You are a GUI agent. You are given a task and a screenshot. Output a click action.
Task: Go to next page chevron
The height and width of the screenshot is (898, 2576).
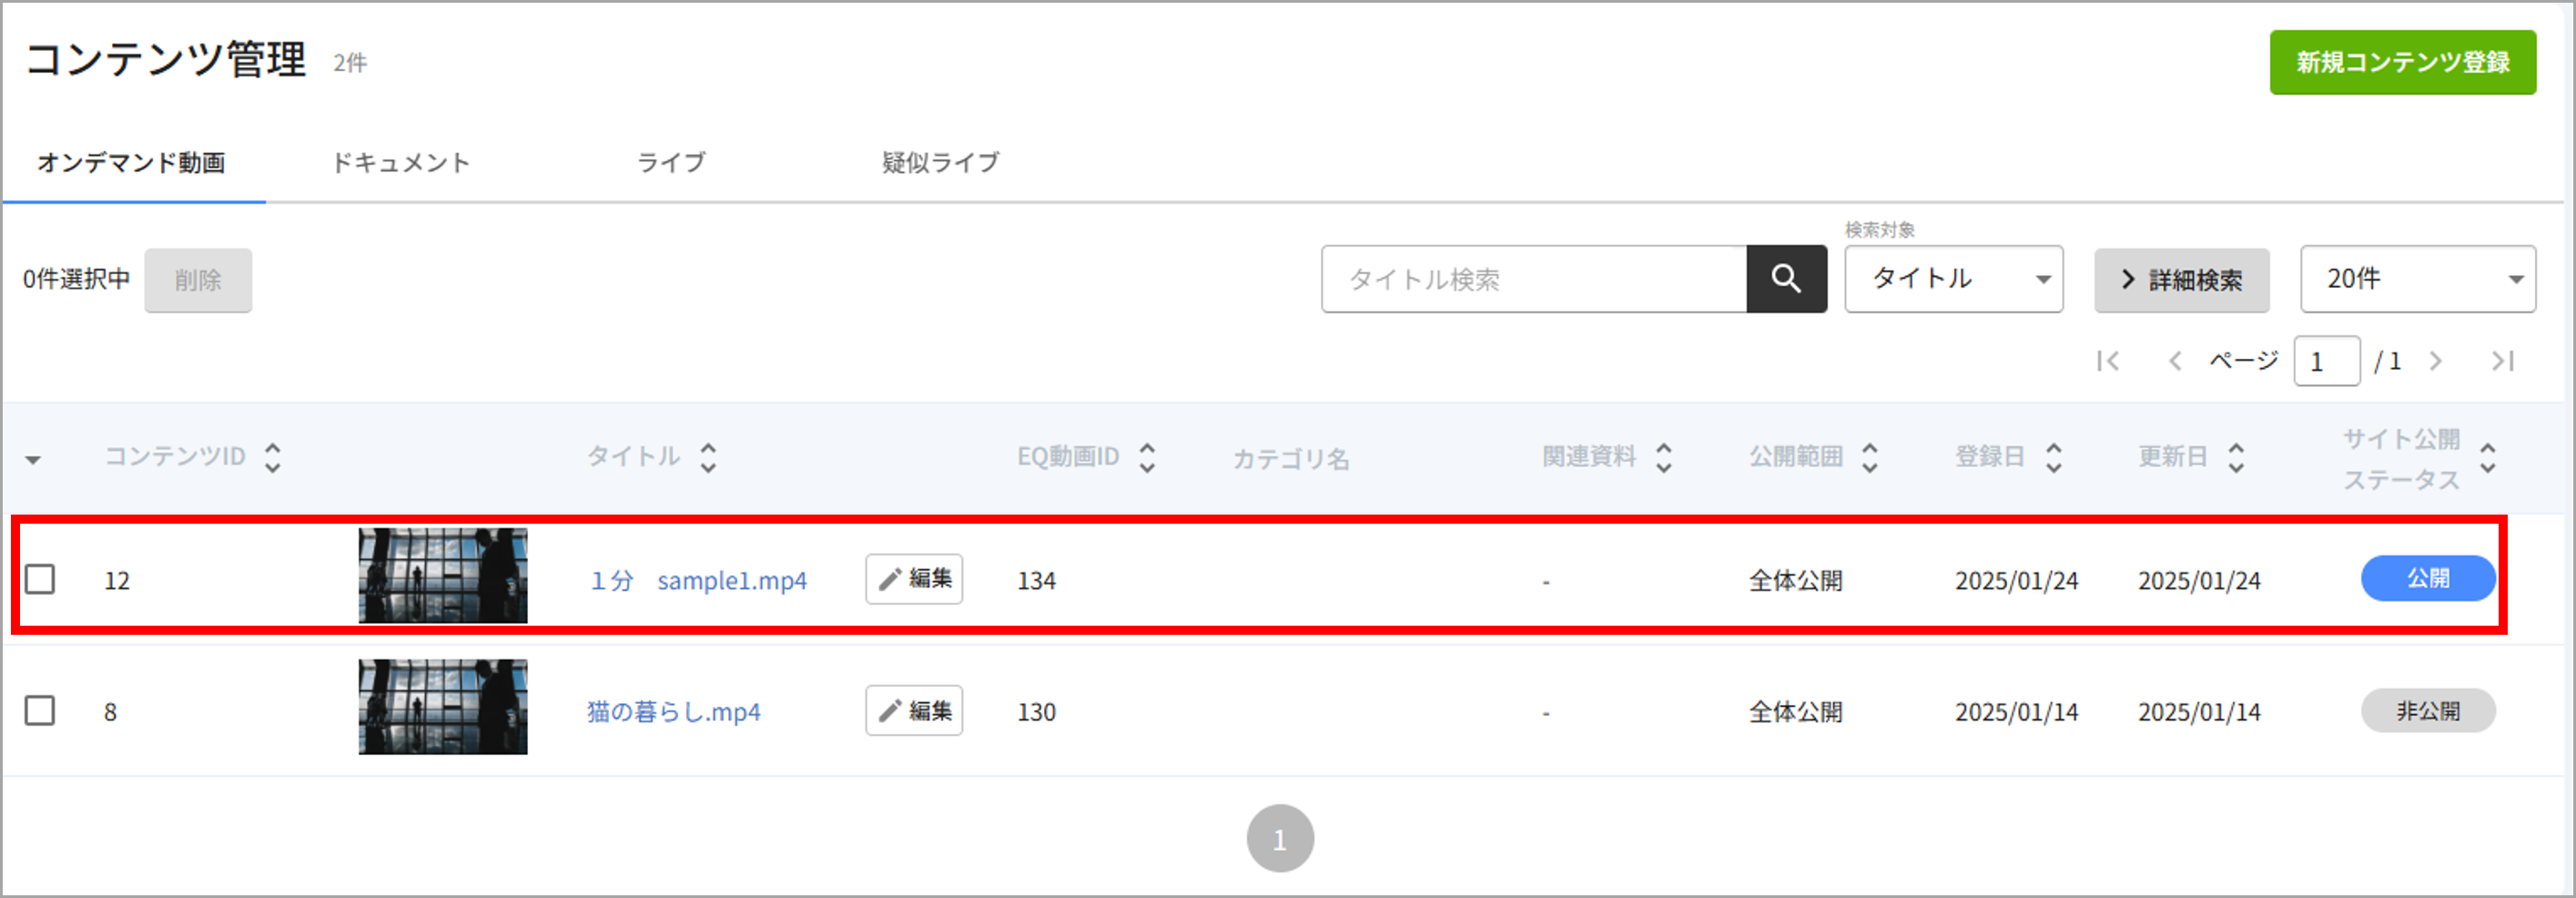tap(2436, 361)
